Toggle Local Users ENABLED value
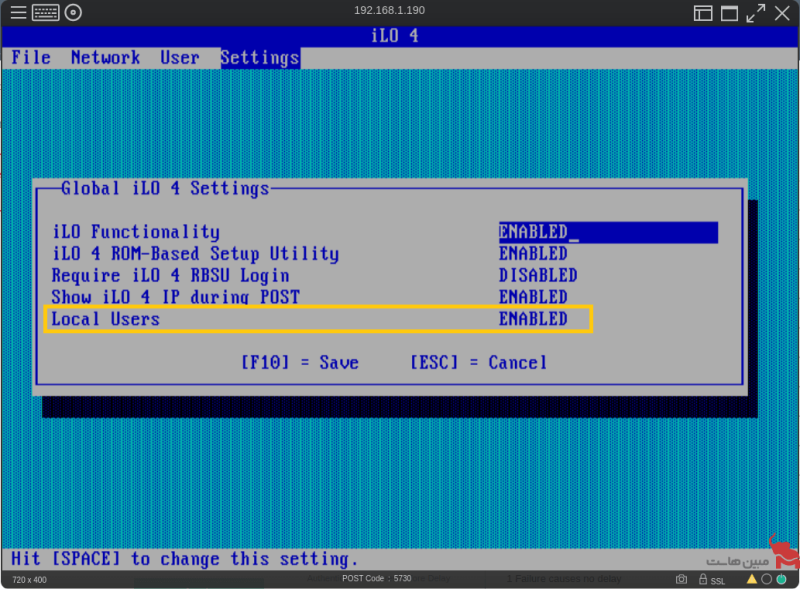The image size is (800, 589). pos(533,319)
